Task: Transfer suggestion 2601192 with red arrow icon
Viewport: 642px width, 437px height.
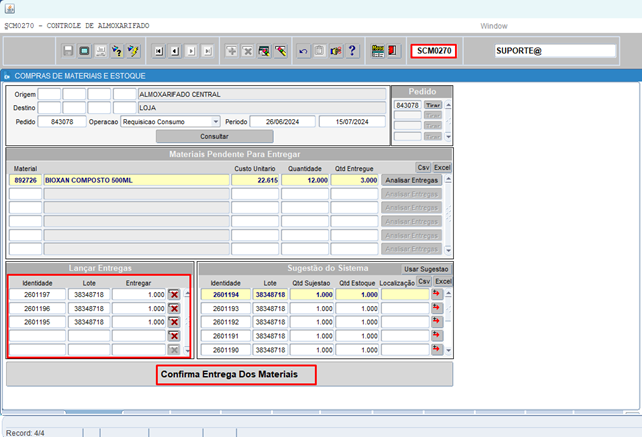Action: [437, 322]
